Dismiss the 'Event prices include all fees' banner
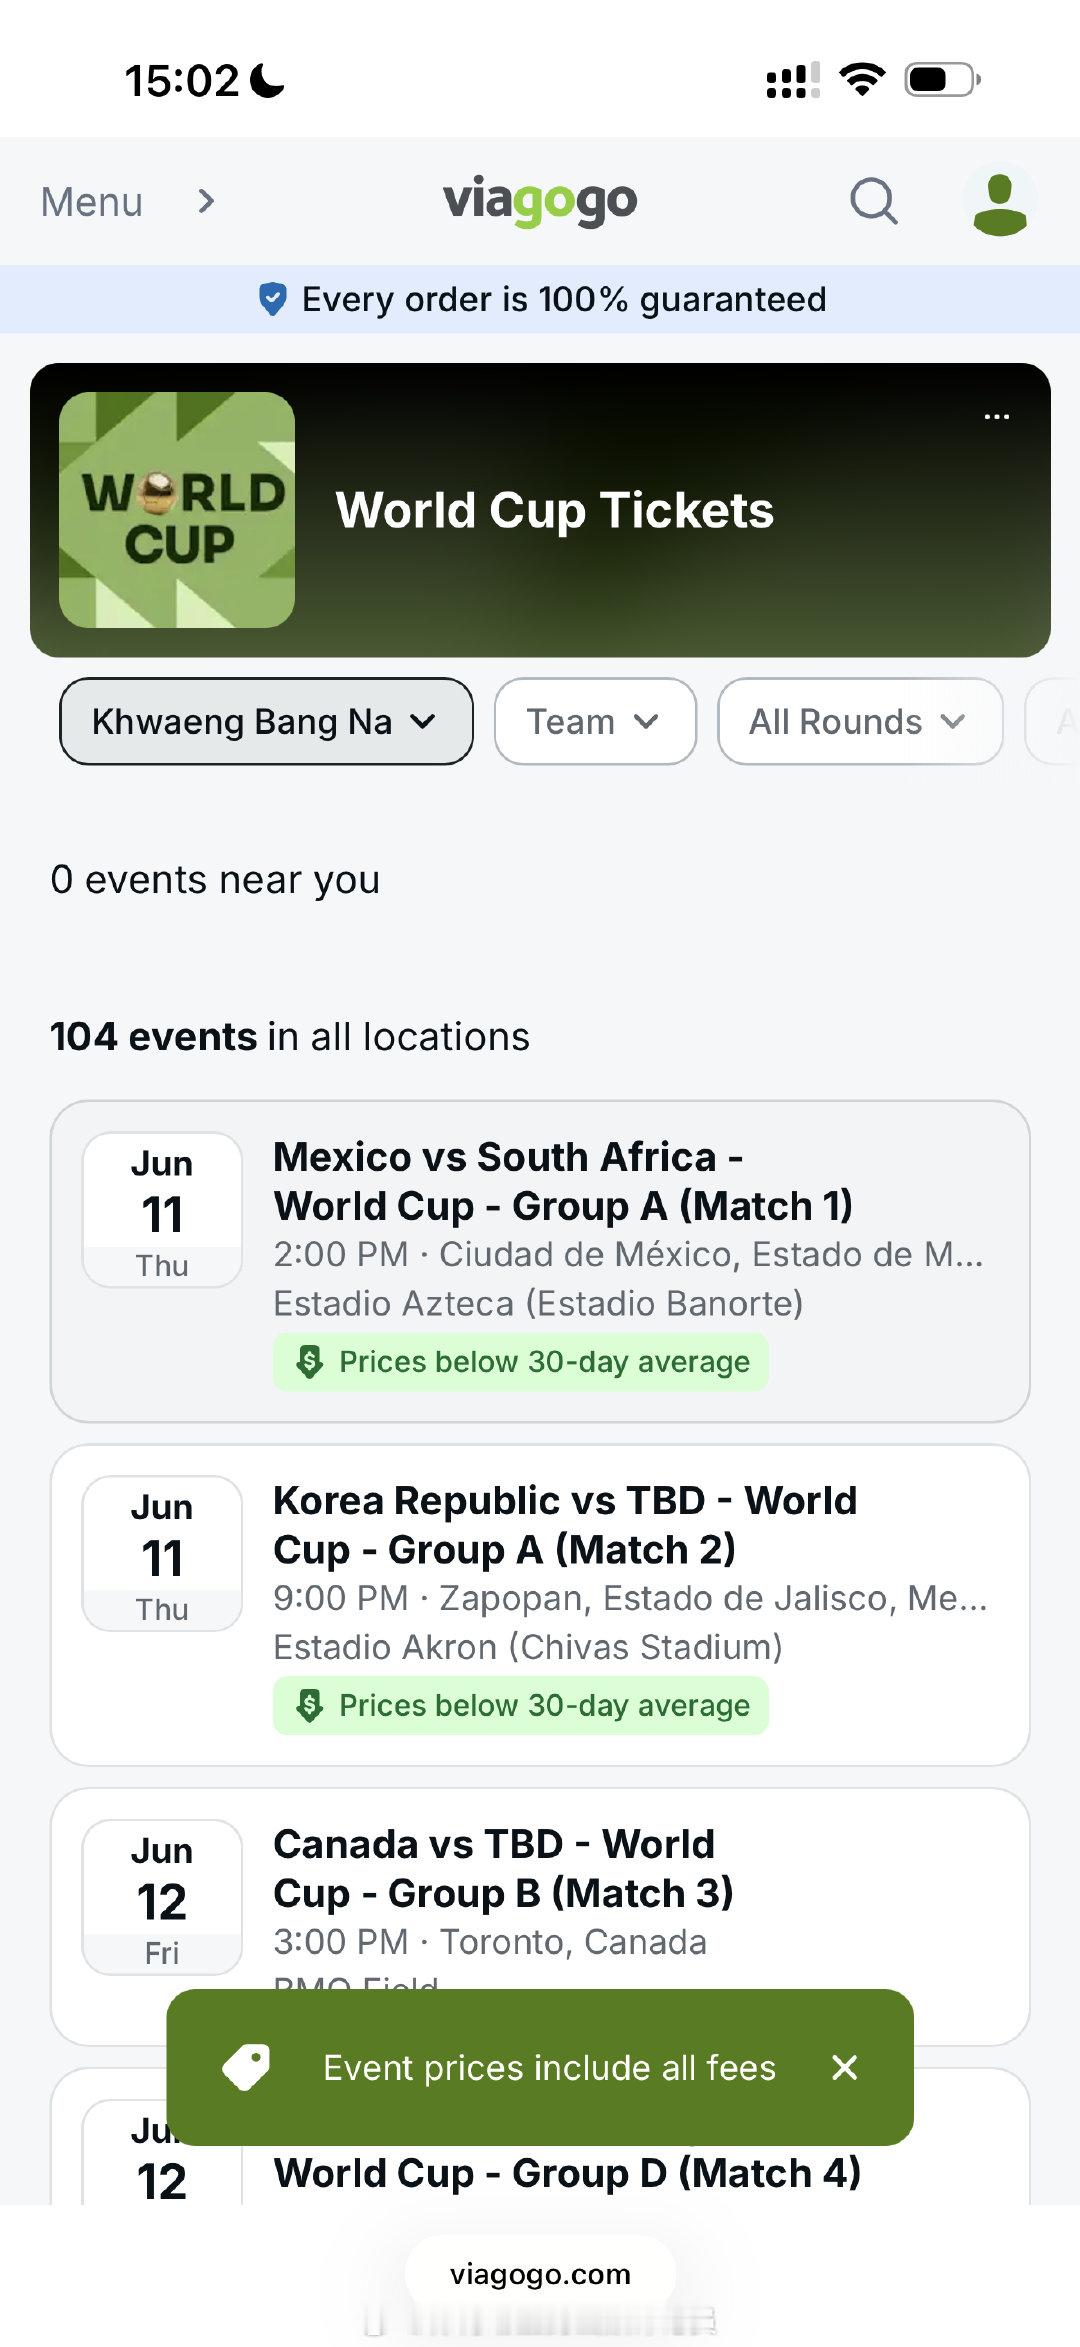The width and height of the screenshot is (1080, 2347). point(844,2067)
